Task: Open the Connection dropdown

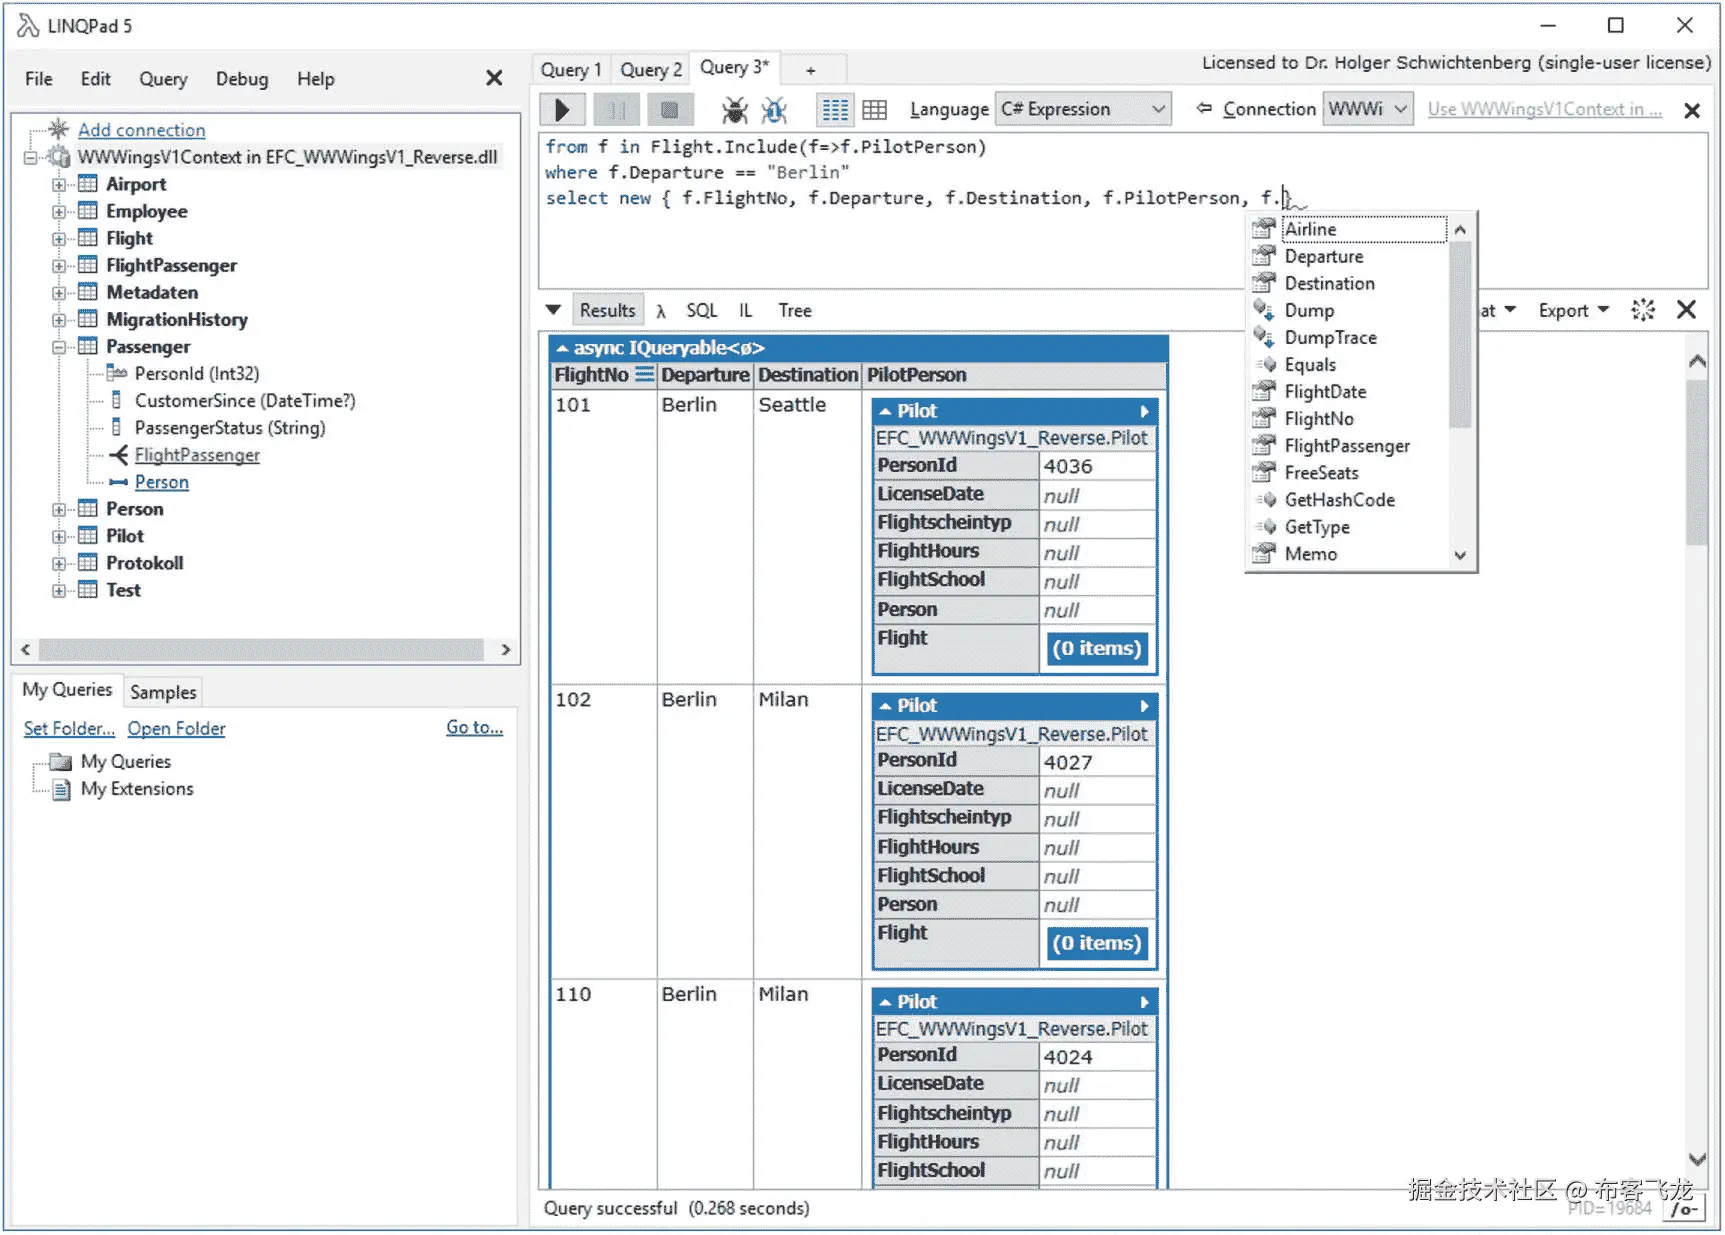Action: [1368, 109]
